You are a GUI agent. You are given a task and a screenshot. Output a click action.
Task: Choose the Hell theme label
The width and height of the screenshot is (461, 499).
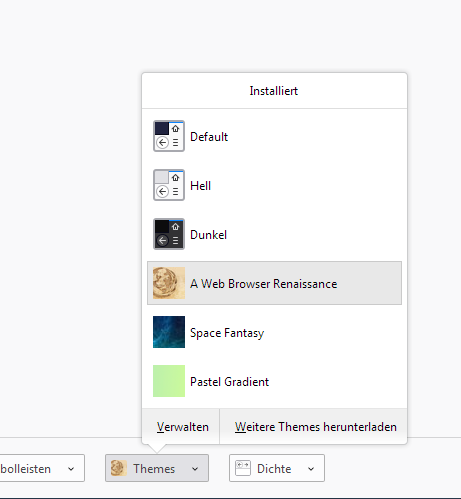pyautogui.click(x=200, y=186)
